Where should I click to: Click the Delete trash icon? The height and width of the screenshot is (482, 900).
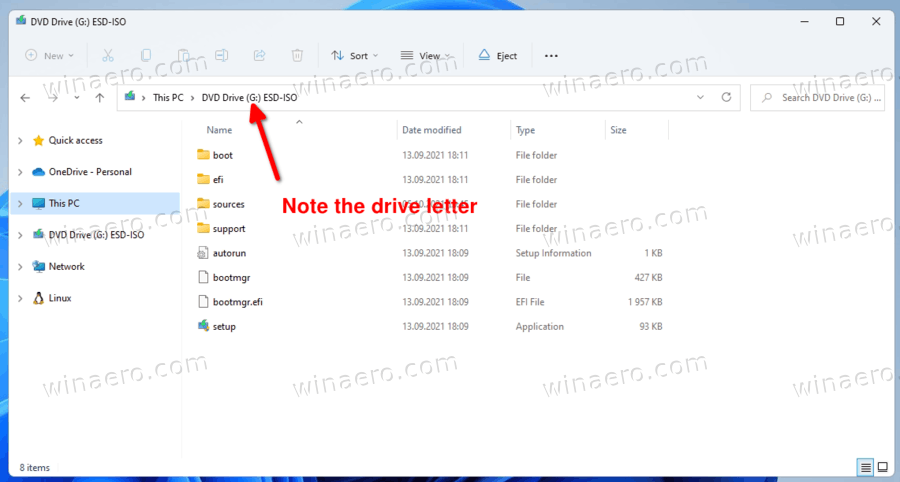click(297, 56)
